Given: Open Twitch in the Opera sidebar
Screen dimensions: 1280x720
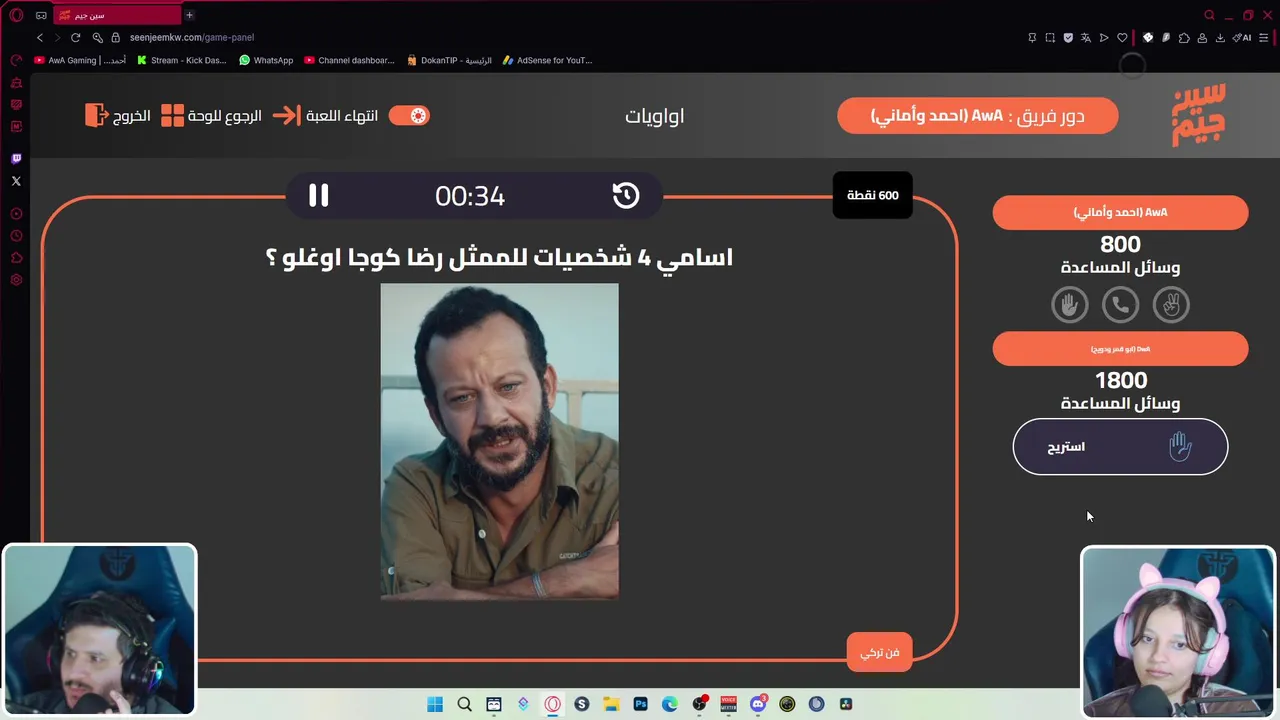Looking at the screenshot, I should point(16,159).
